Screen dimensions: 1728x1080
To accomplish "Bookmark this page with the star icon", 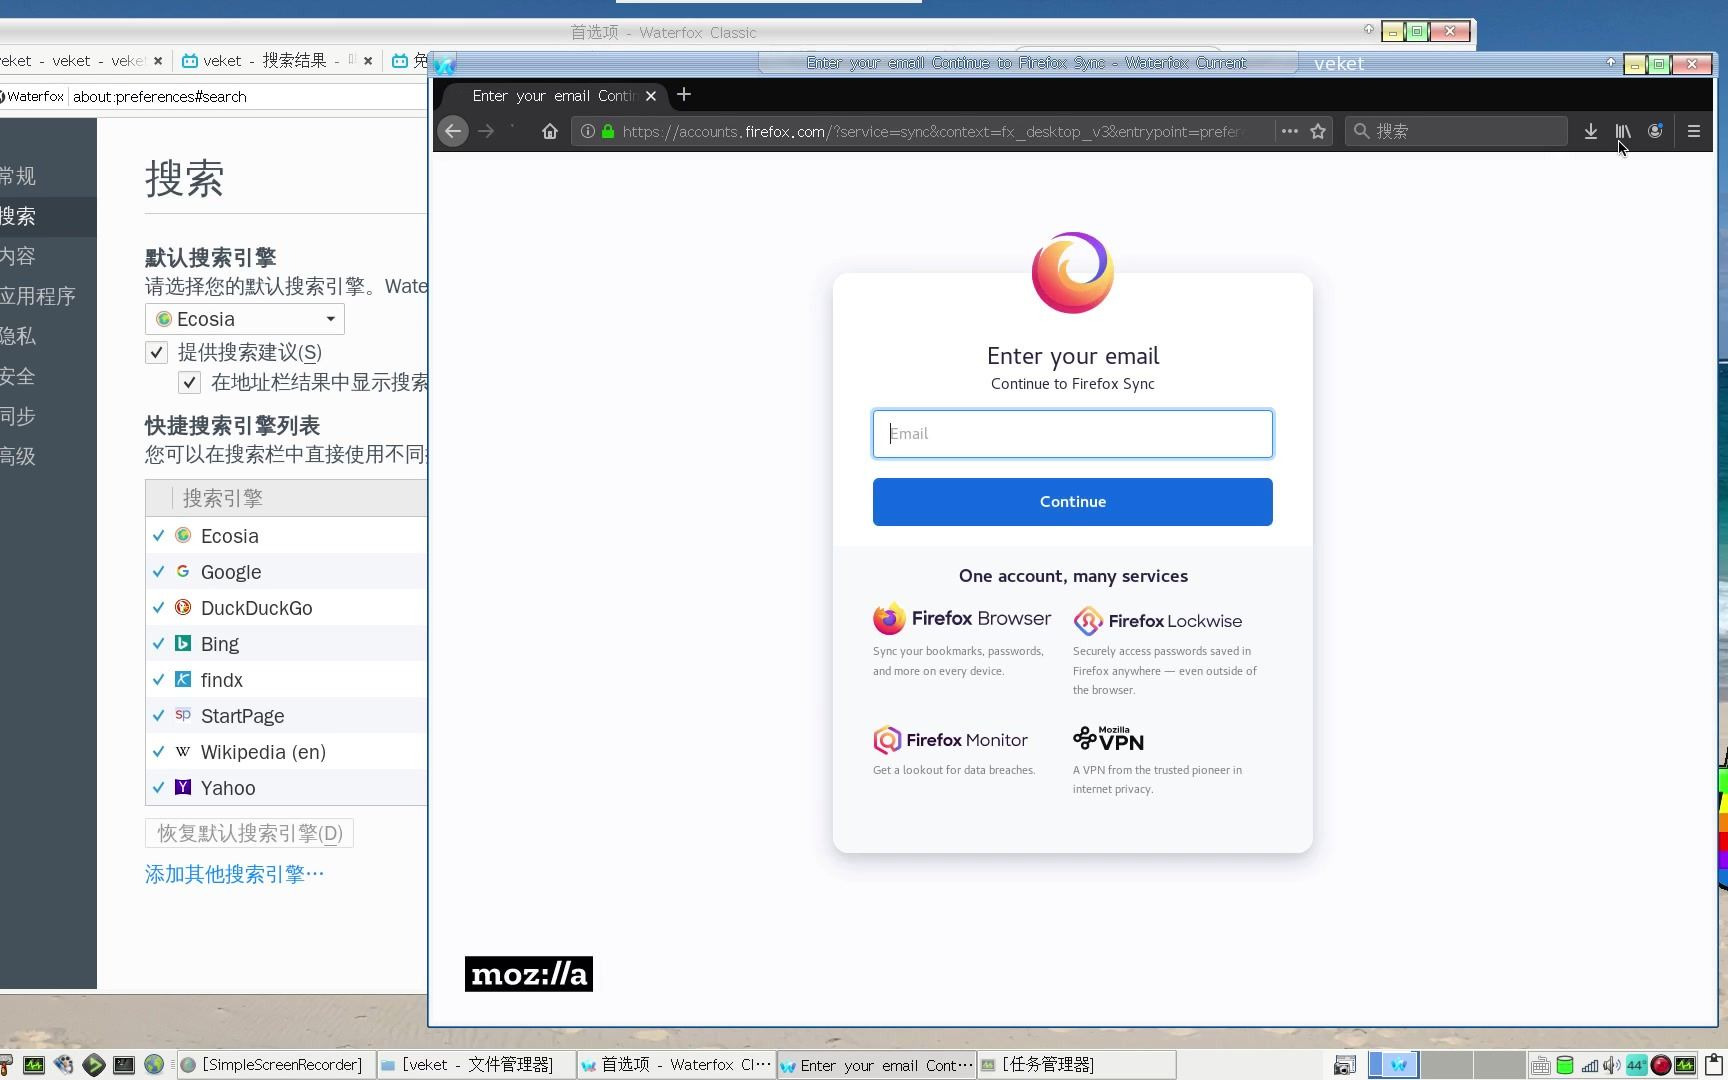I will pos(1319,131).
